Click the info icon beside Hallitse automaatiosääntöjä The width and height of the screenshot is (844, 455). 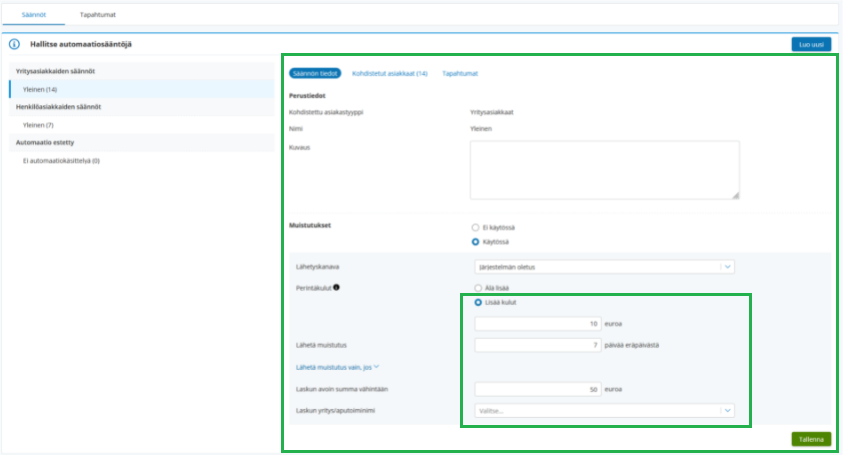(15, 44)
